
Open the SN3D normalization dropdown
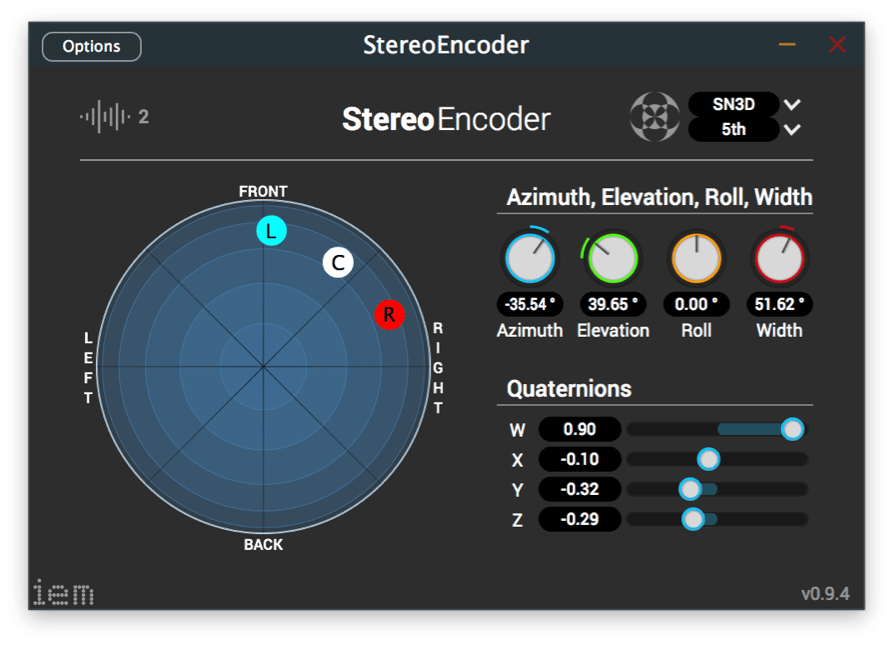(x=735, y=104)
